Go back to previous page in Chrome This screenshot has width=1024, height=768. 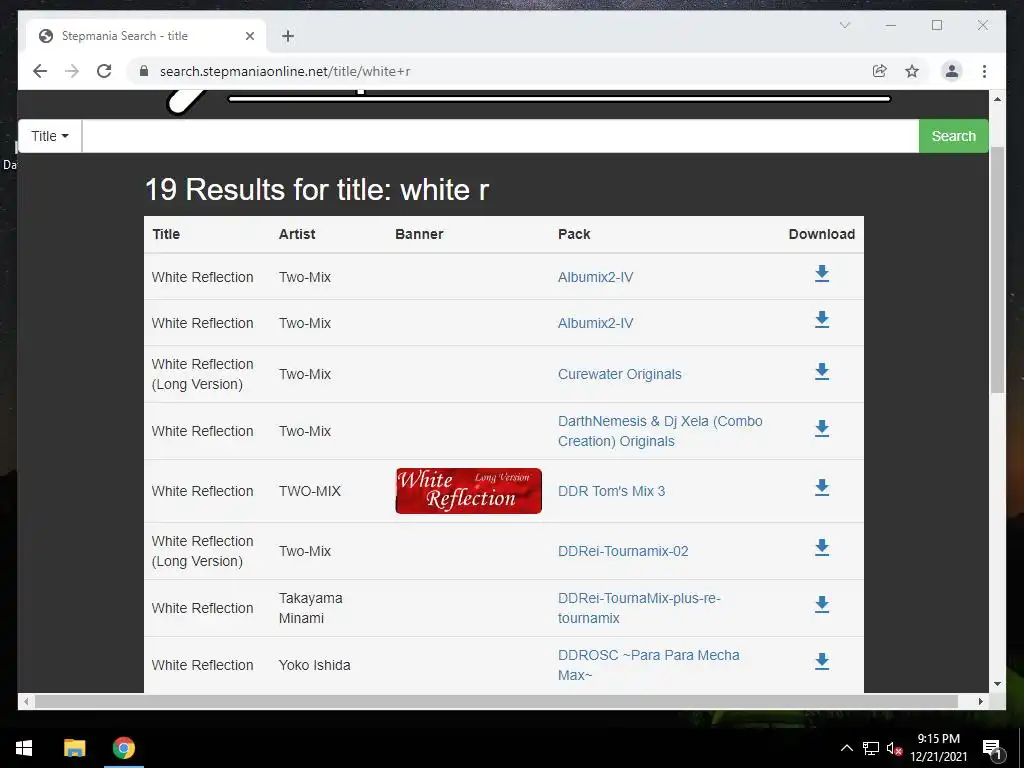(40, 71)
